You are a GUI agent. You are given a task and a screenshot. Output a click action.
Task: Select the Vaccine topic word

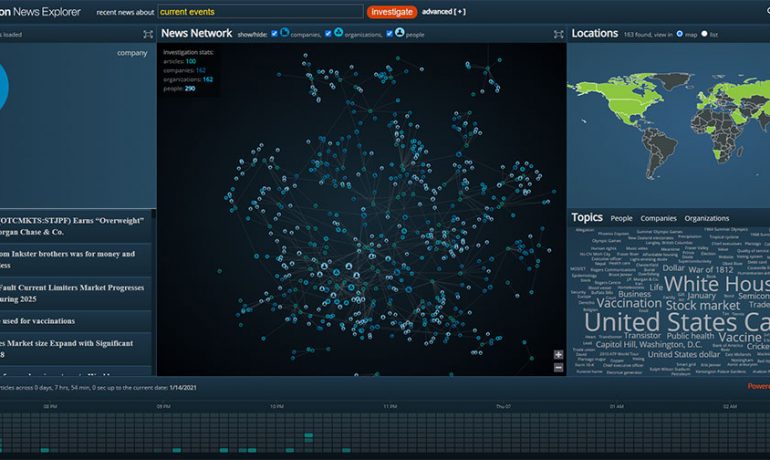pyautogui.click(x=740, y=337)
